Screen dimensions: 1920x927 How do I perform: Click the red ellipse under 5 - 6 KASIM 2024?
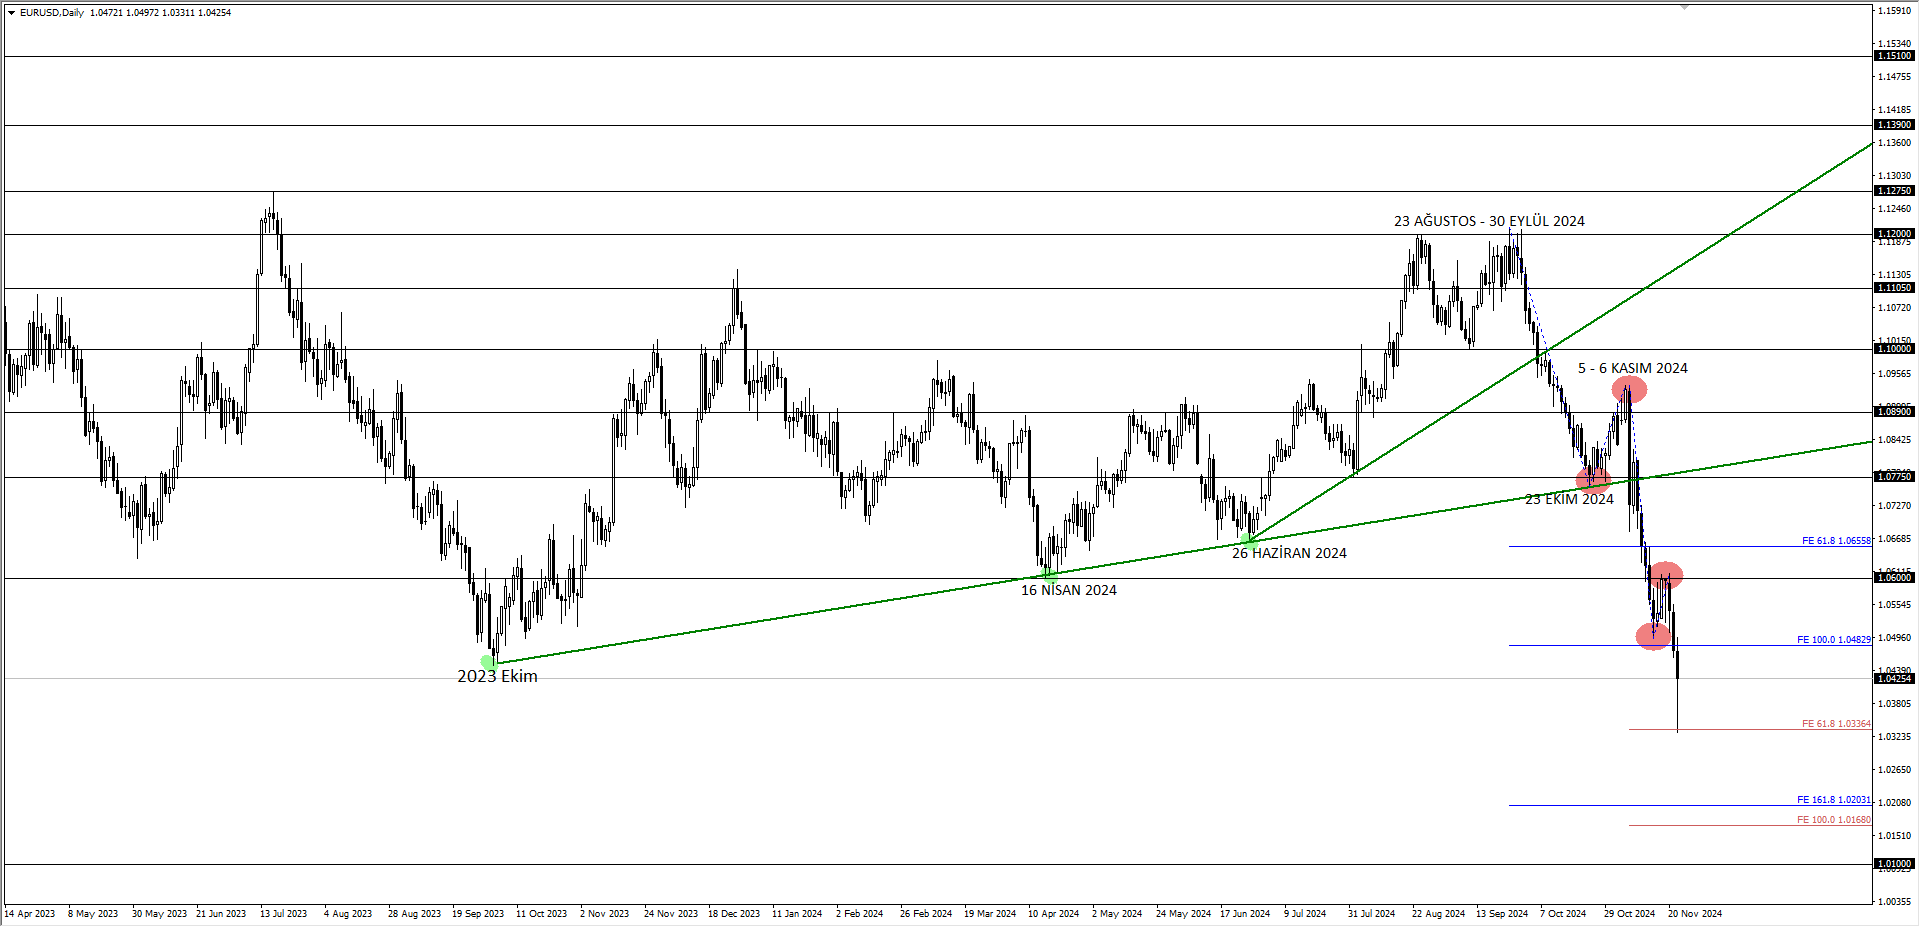[1629, 390]
